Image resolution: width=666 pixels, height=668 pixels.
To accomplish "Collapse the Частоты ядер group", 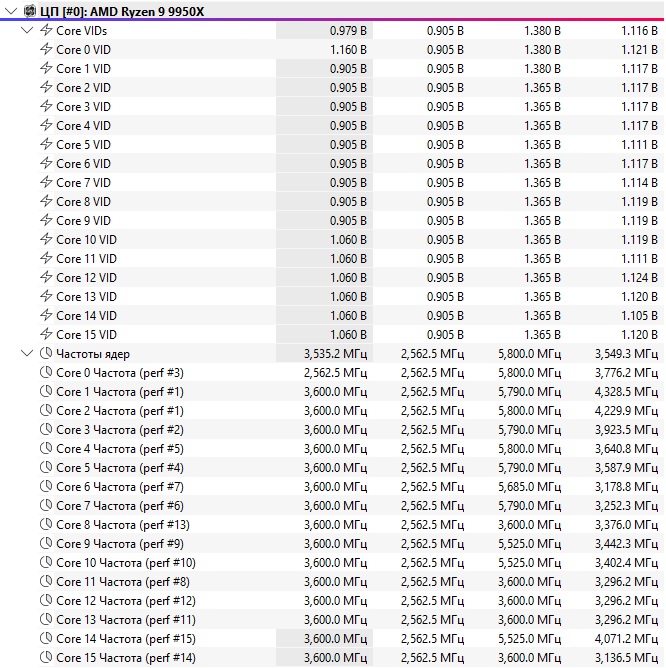I will click(27, 353).
